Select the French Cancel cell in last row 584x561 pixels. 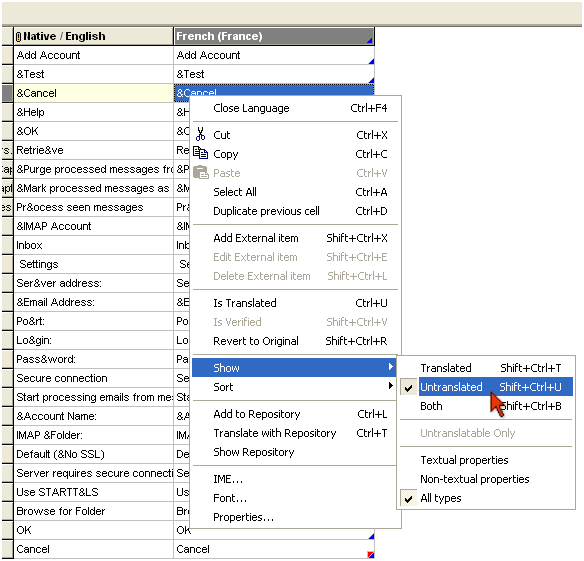pos(274,549)
